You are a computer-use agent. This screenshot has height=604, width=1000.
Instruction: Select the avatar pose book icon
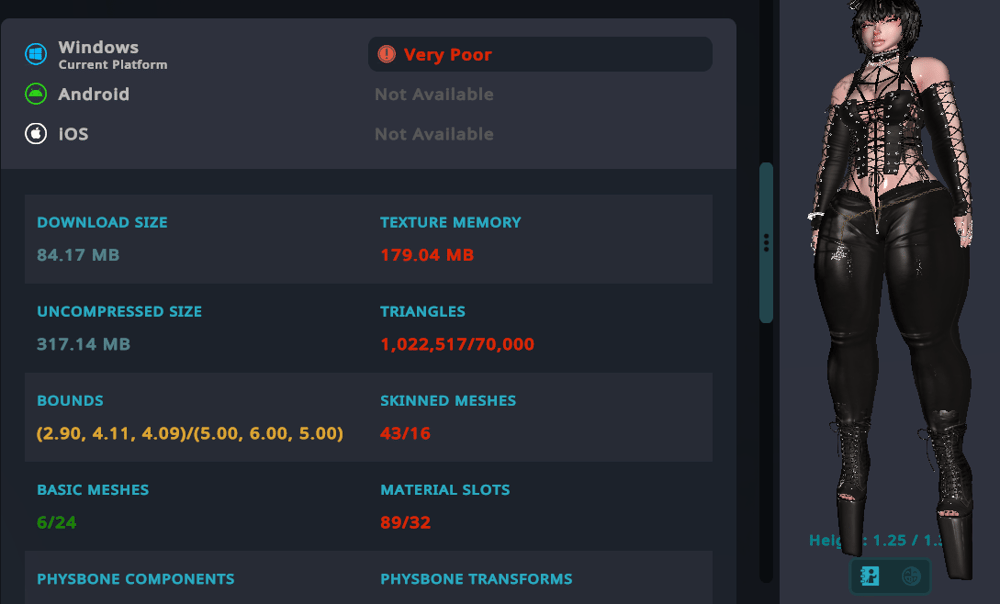[870, 576]
